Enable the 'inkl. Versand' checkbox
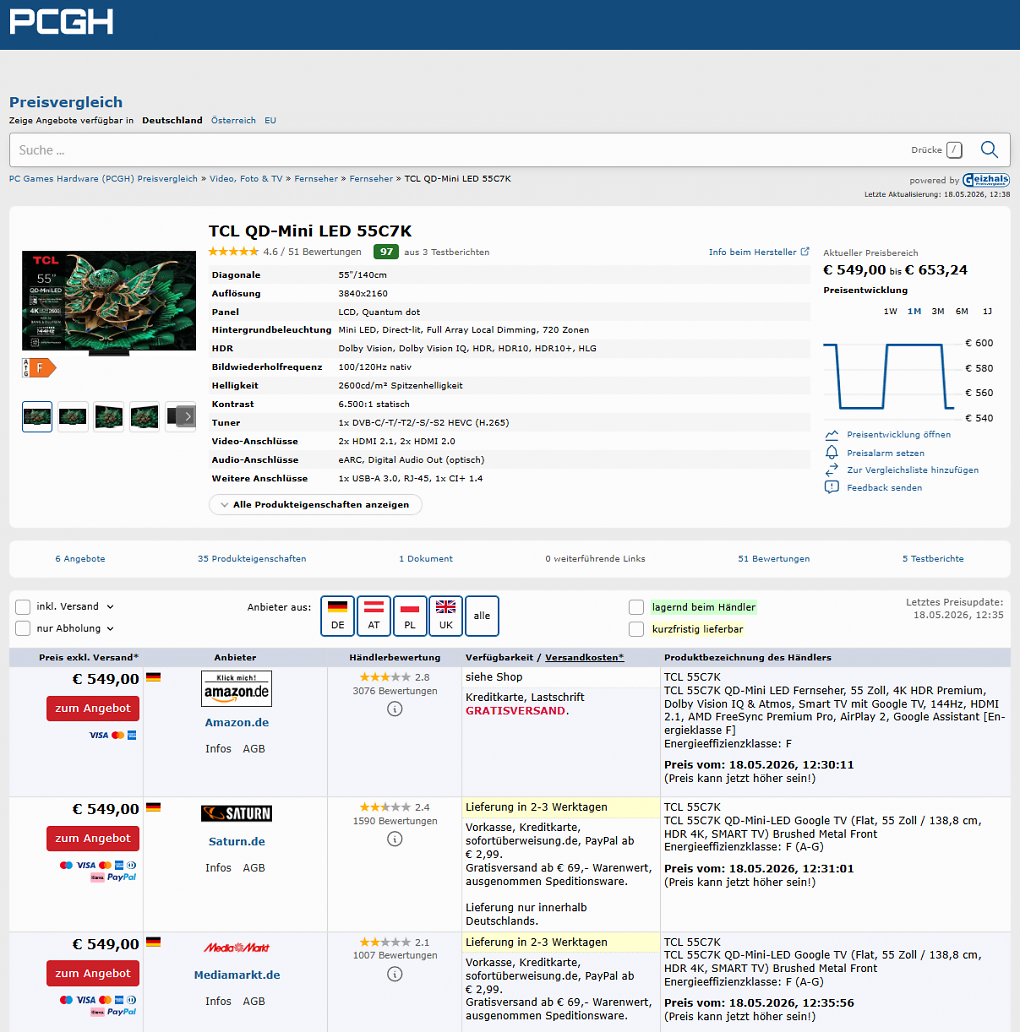1020x1032 pixels. (x=23, y=607)
